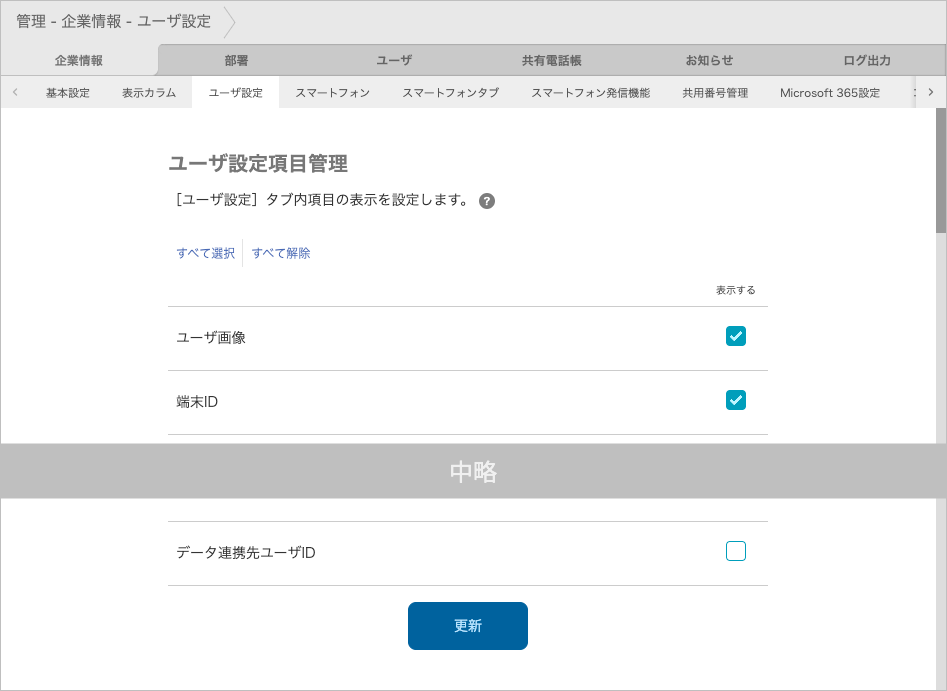The image size is (947, 691).
Task: Go to Microsoft 365設定 sub-tab
Action: click(830, 93)
